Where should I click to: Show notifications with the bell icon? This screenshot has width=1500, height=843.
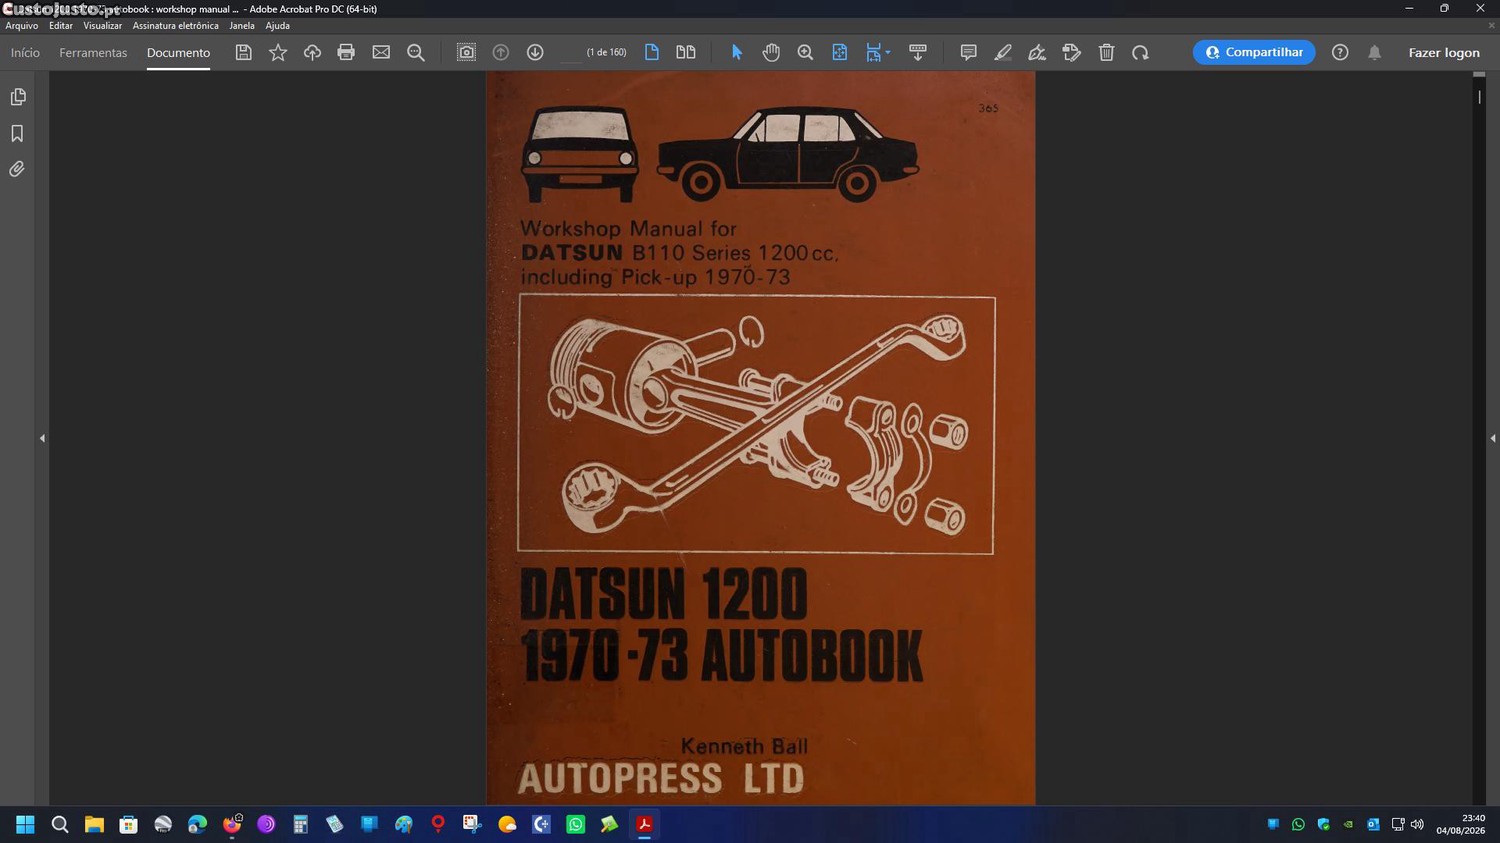[1375, 52]
